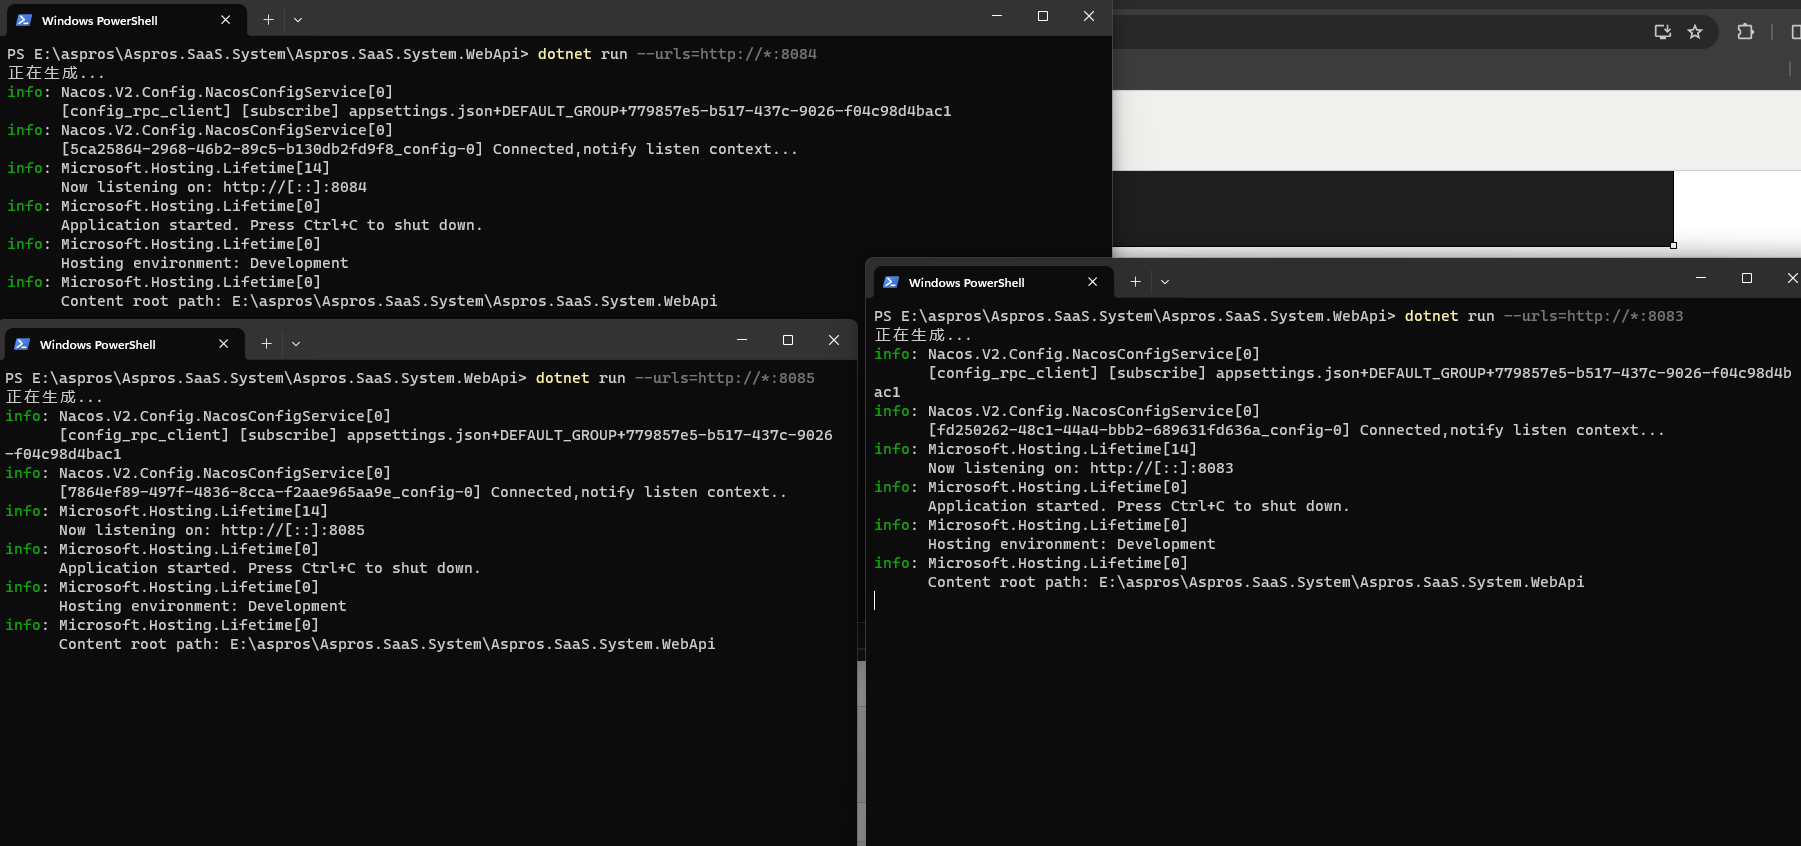Click 'Hosting environment: Development' in 8084 window

tap(205, 263)
